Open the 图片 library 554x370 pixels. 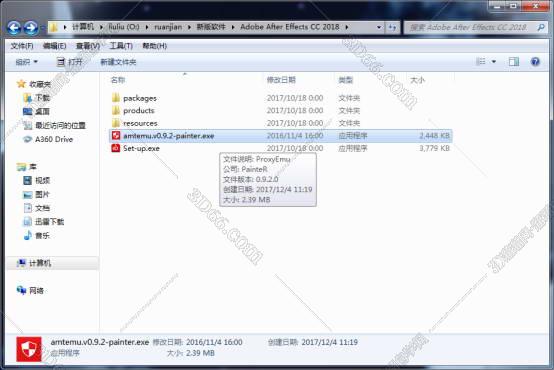(x=42, y=194)
